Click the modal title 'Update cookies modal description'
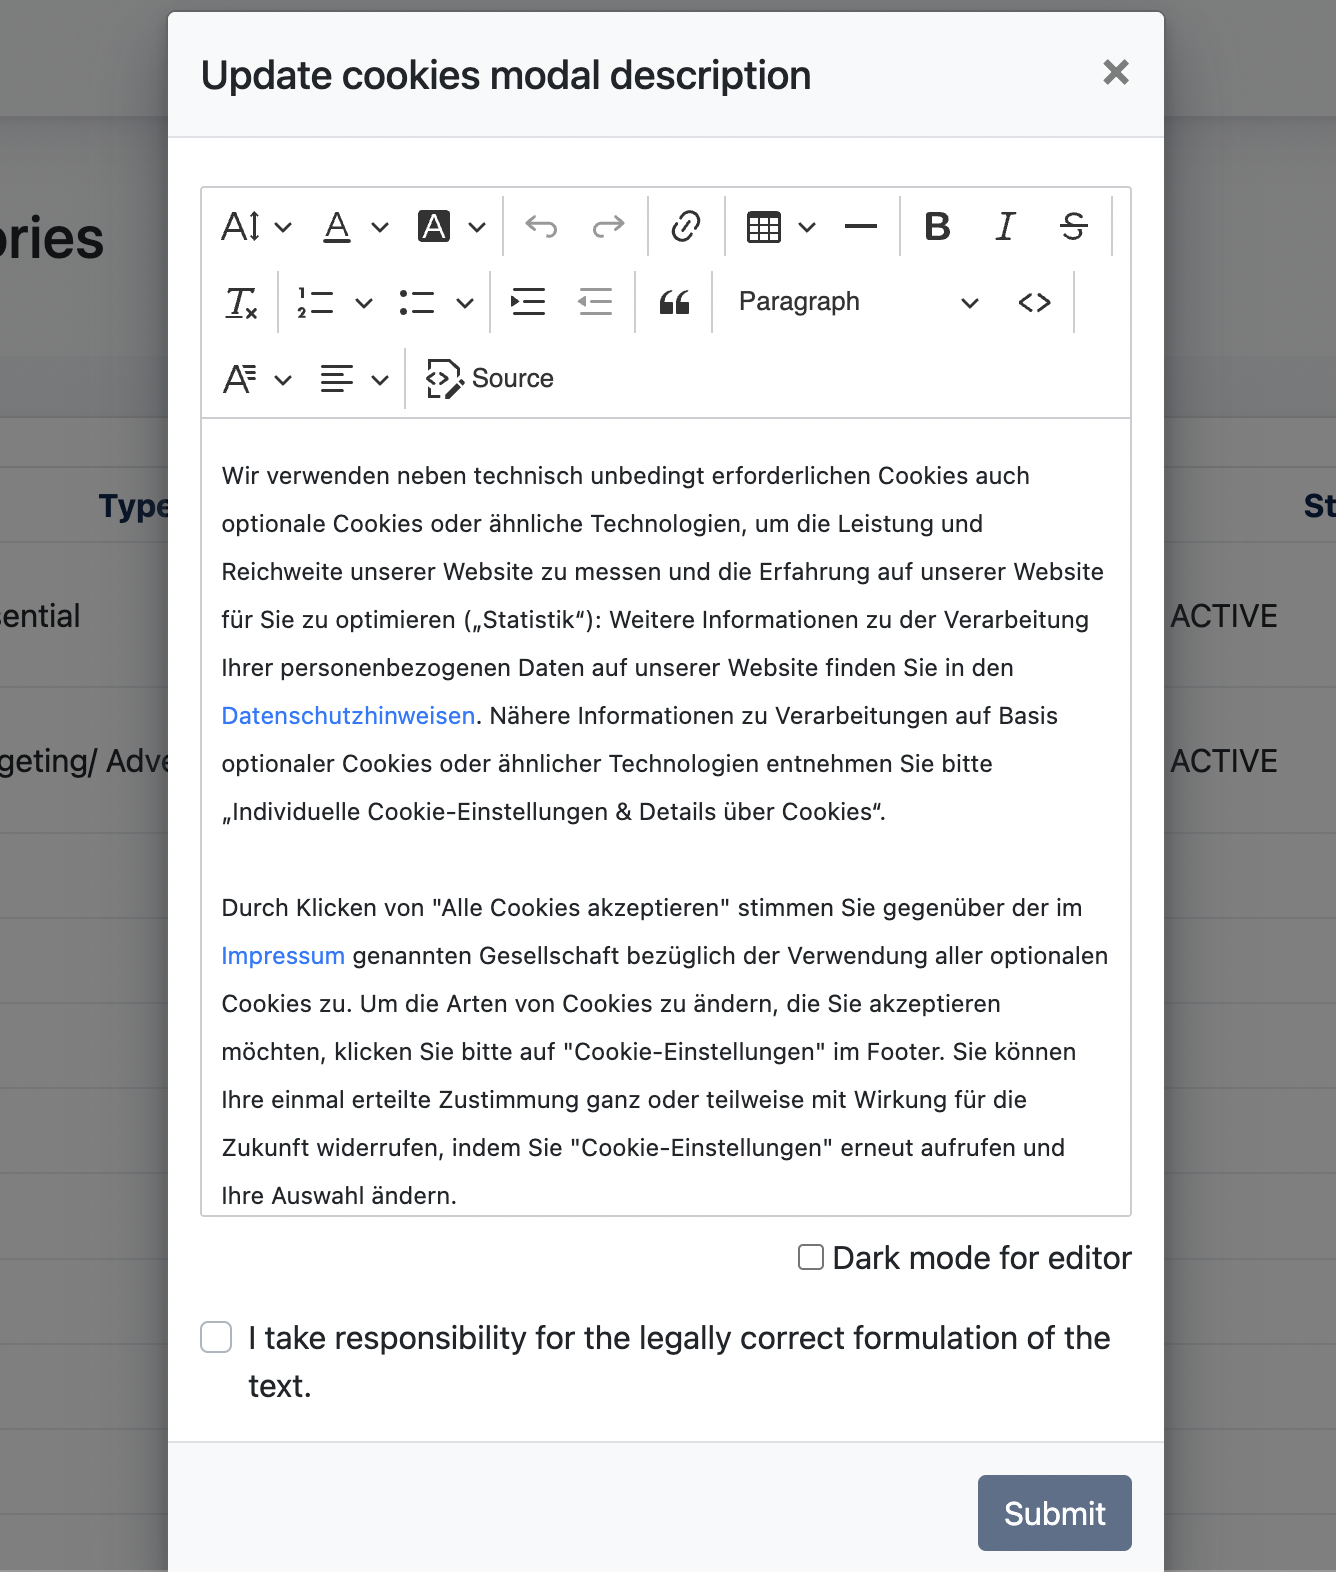Image resolution: width=1336 pixels, height=1572 pixels. click(x=506, y=76)
